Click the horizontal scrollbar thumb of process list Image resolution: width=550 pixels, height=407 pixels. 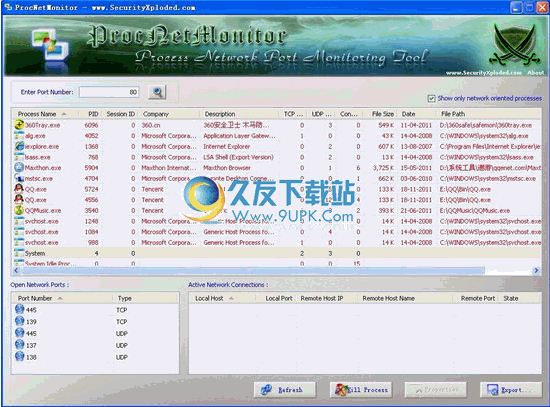pyautogui.click(x=252, y=271)
